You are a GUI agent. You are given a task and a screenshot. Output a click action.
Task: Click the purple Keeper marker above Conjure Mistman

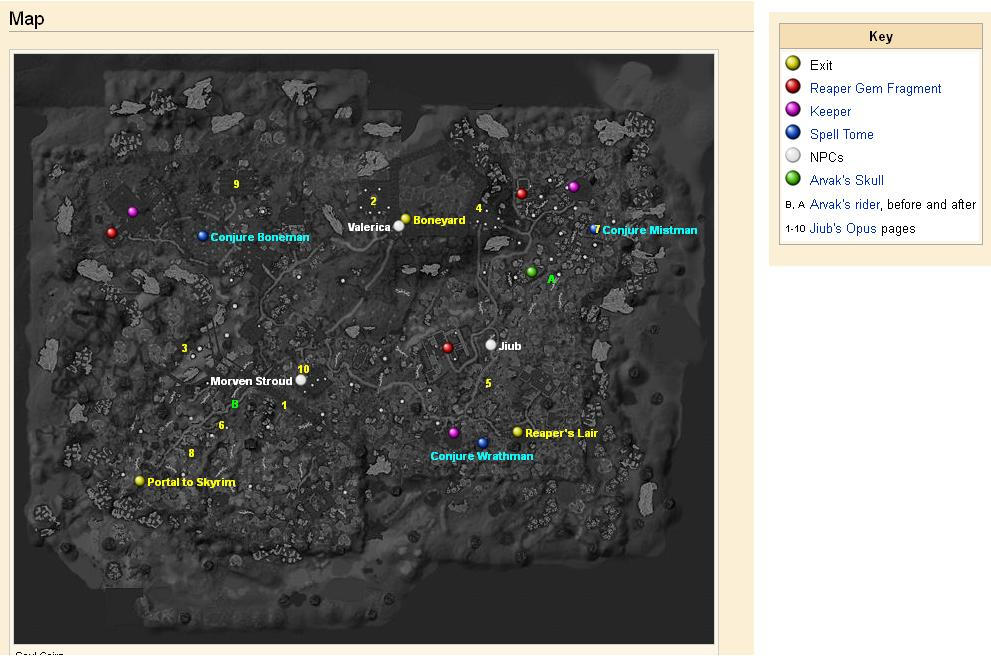(x=573, y=186)
